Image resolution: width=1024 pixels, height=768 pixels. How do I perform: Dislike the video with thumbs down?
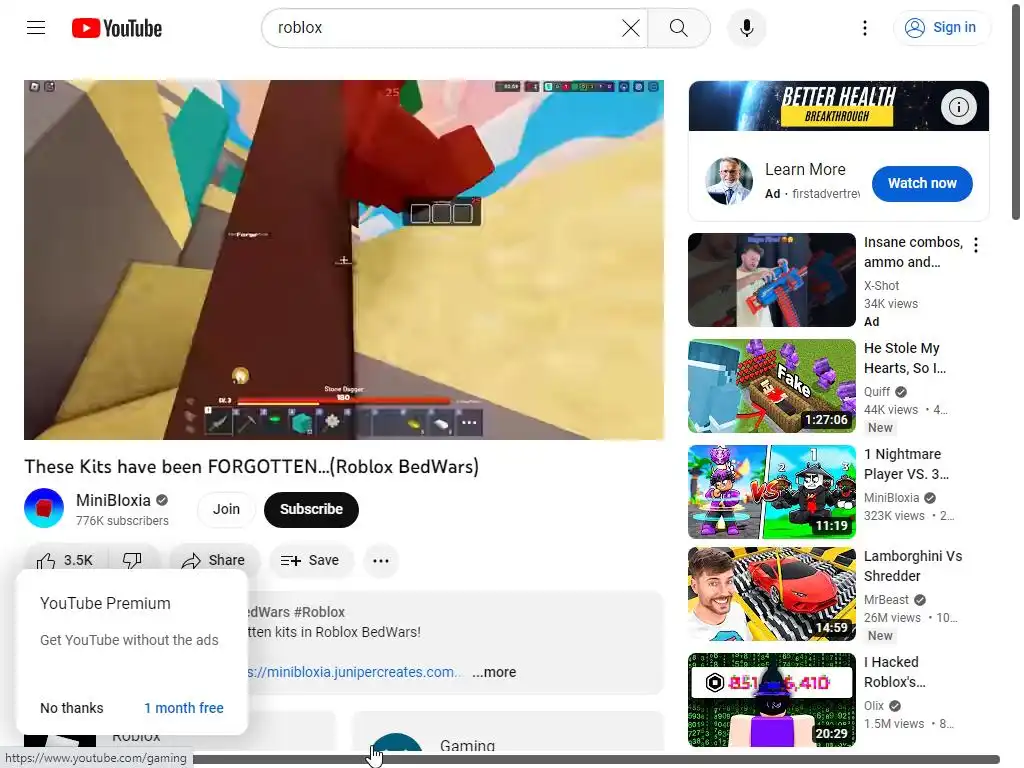(x=133, y=560)
